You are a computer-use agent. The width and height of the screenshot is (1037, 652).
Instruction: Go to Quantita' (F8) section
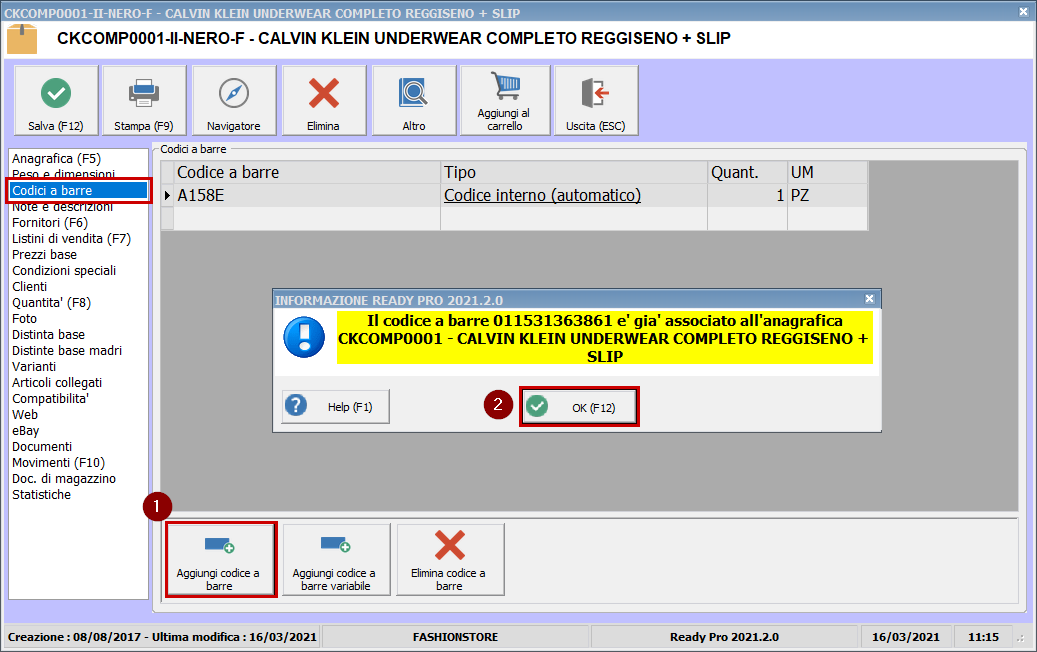click(x=52, y=303)
